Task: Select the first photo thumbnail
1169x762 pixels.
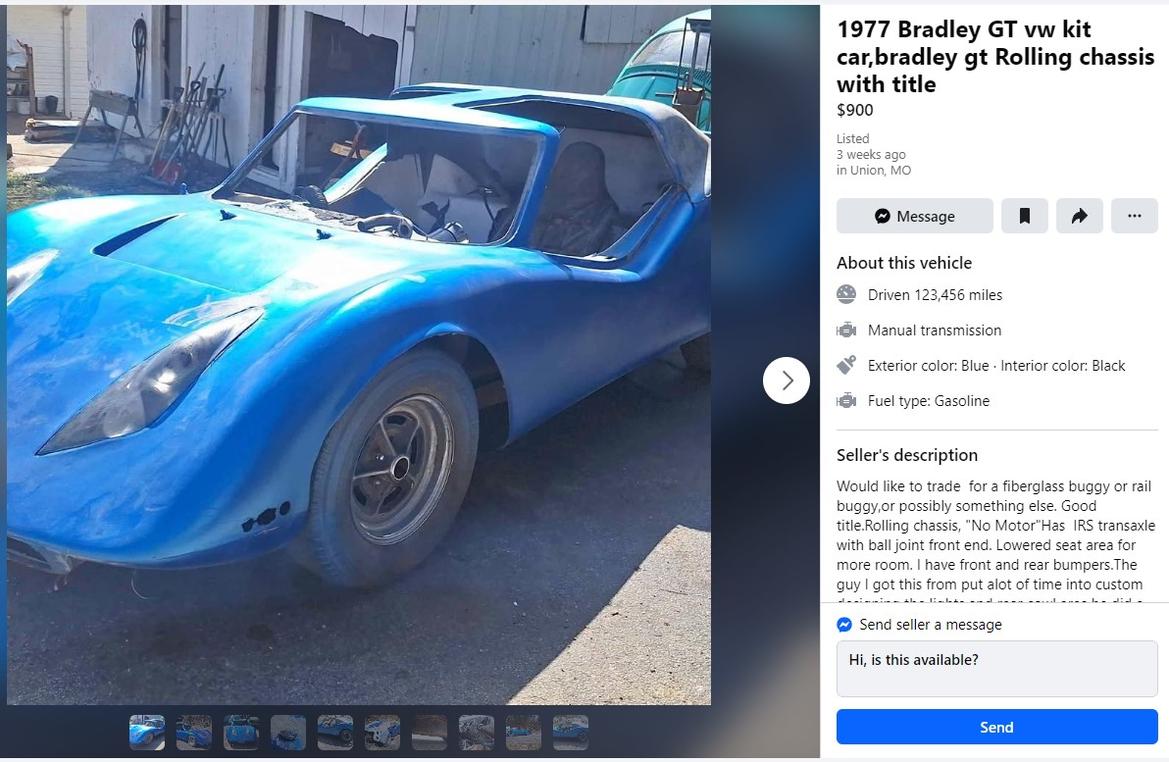Action: click(x=147, y=732)
